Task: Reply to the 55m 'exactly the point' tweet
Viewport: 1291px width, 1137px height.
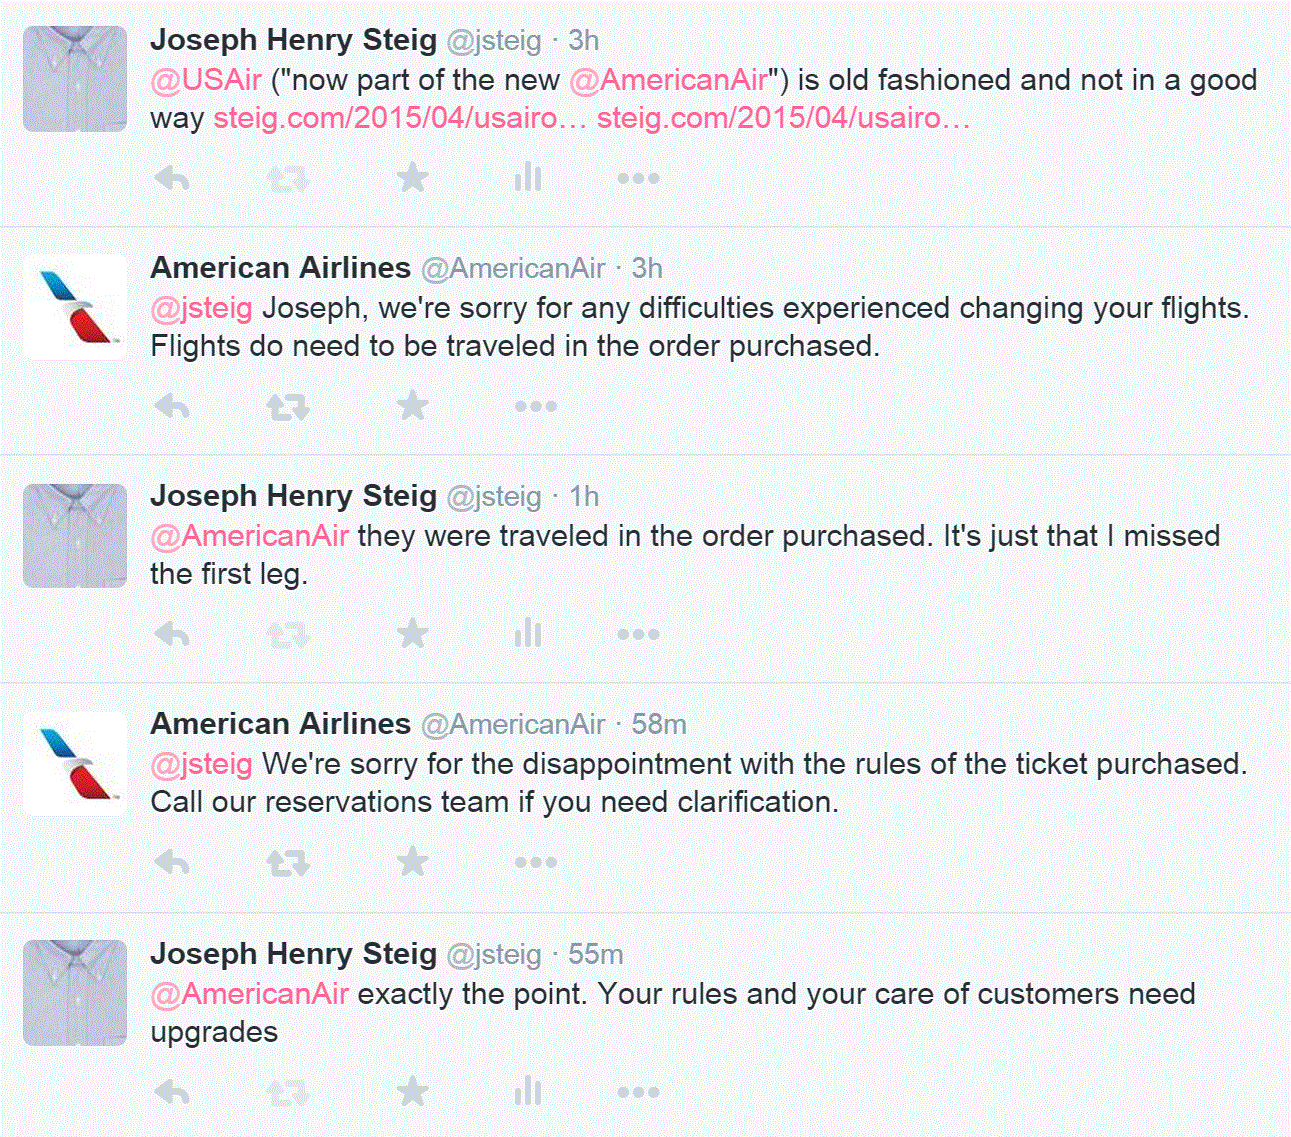Action: click(x=173, y=1093)
